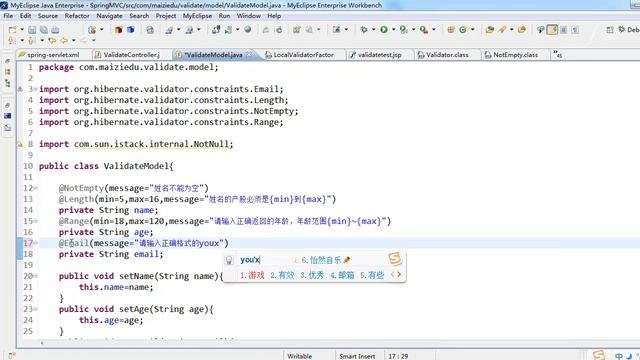
Task: Click the Forward navigation arrow icon
Action: point(84,40)
